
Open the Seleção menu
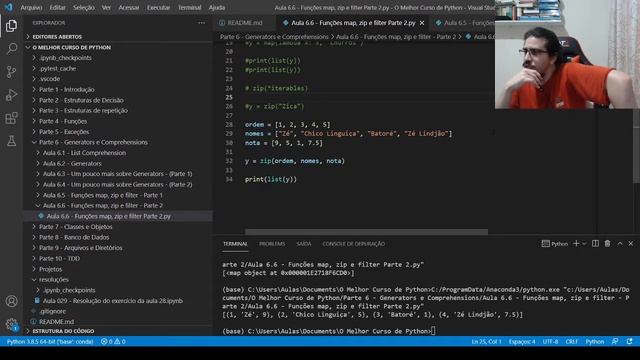(x=84, y=7)
